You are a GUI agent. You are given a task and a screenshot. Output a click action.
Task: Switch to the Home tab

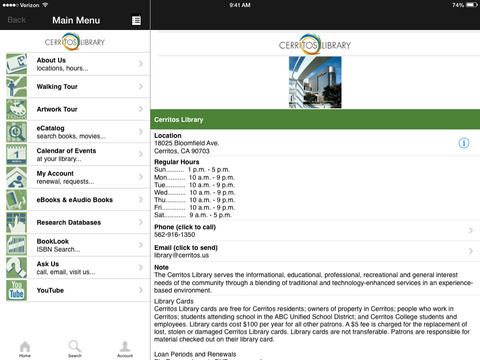coord(25,349)
